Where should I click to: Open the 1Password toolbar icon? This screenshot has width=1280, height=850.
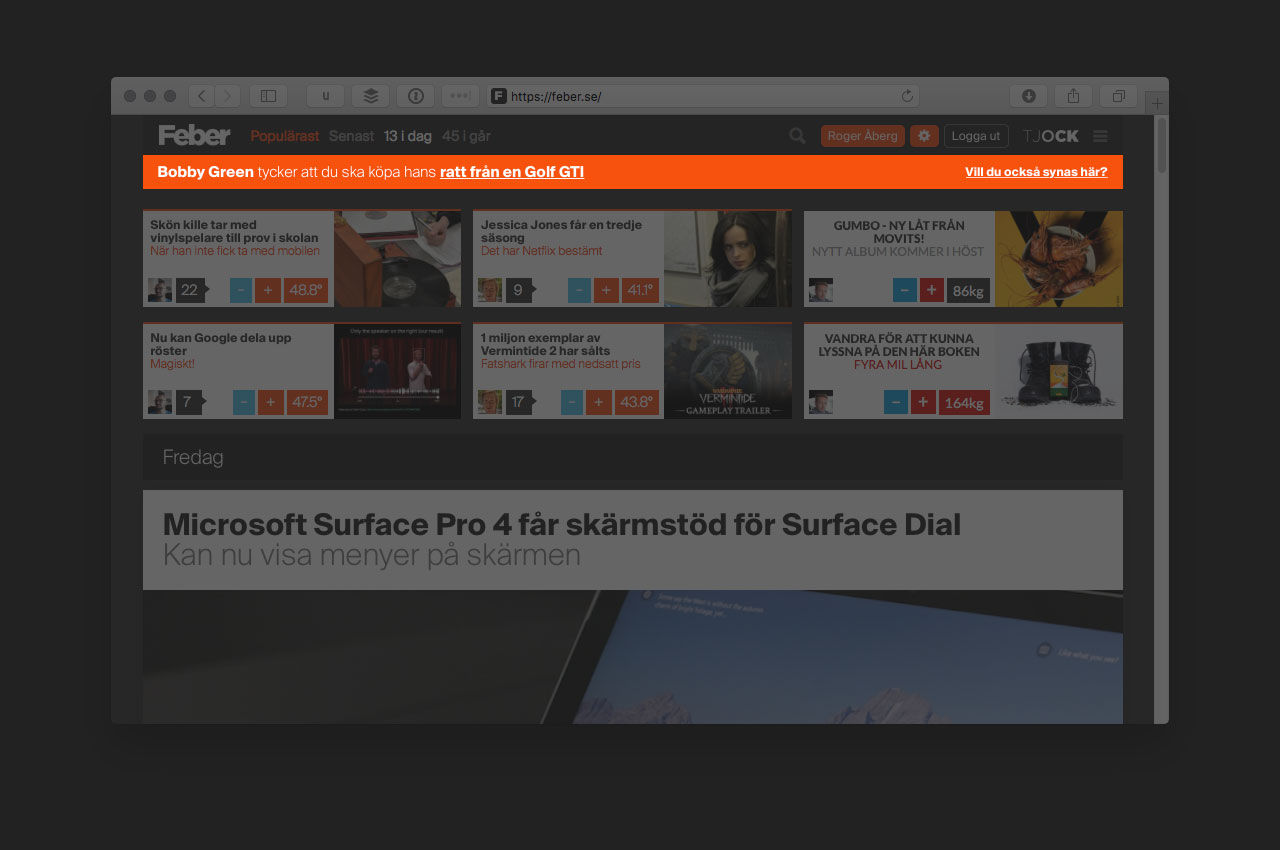415,96
